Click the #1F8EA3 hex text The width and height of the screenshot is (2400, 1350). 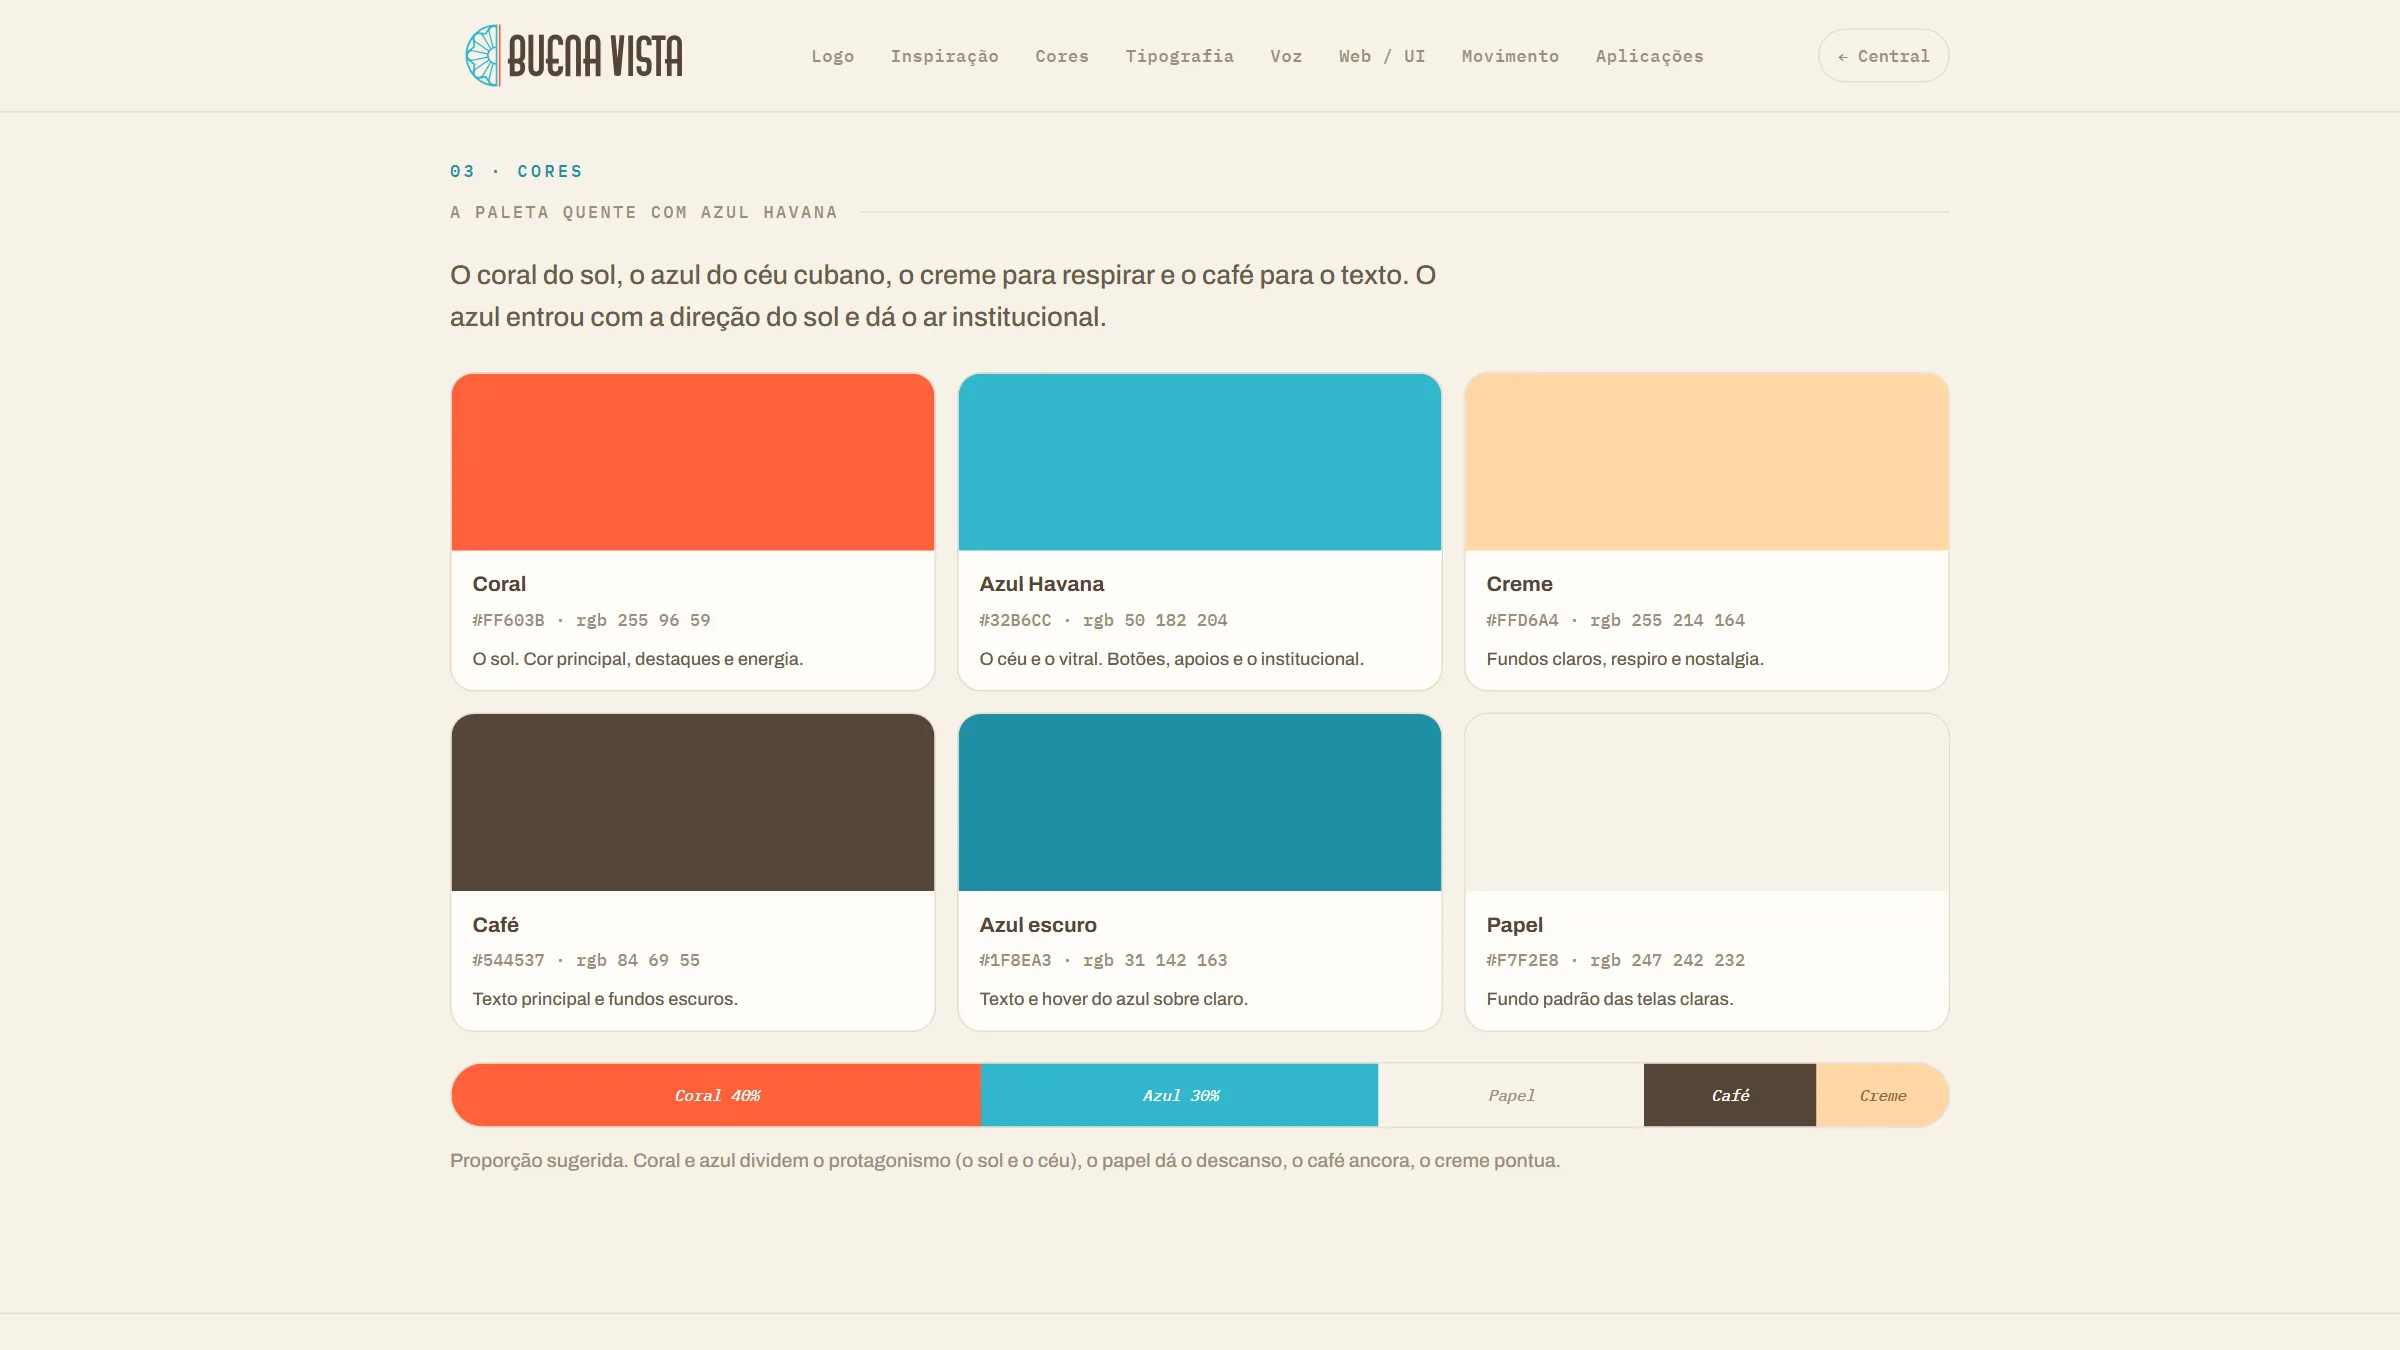(1015, 960)
